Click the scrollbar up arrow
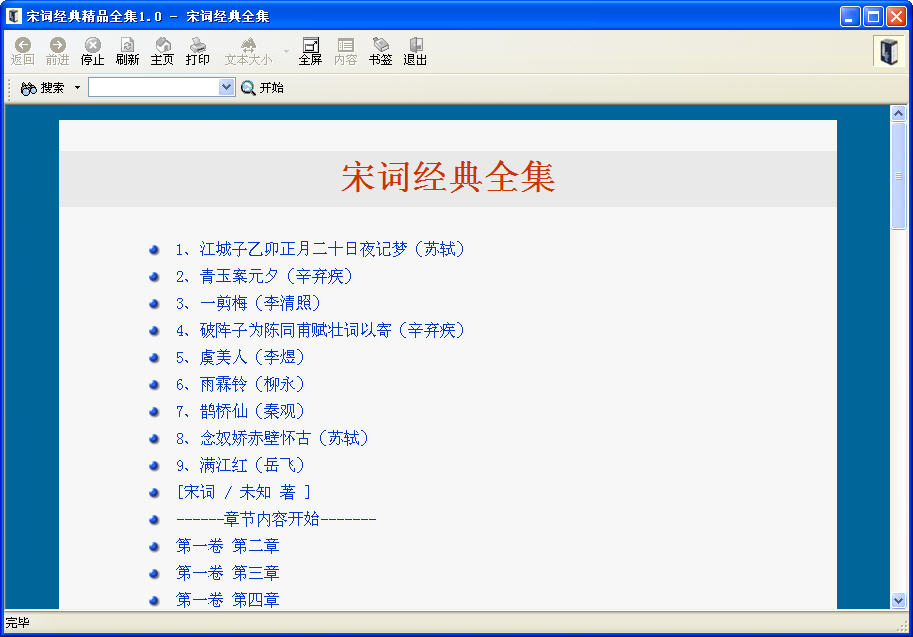The height and width of the screenshot is (637, 913). tap(898, 114)
